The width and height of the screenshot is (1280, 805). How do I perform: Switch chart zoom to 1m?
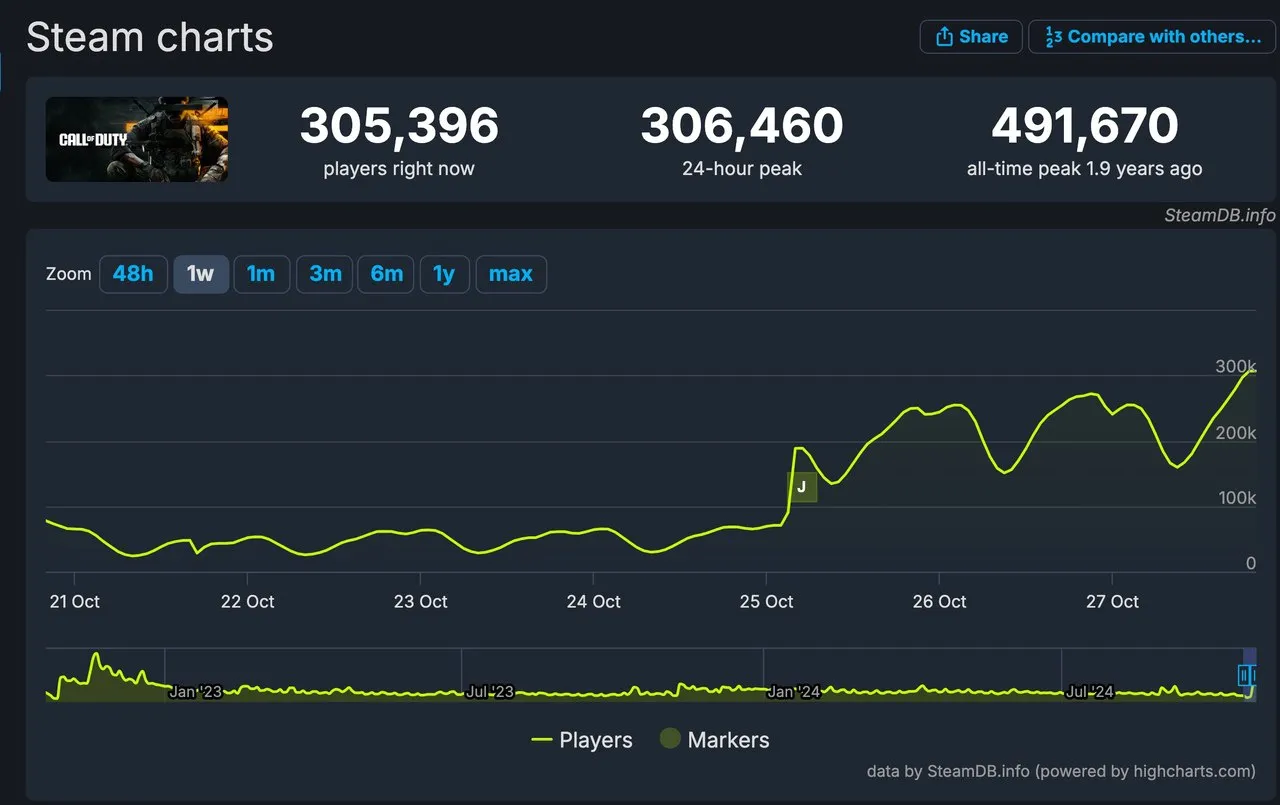click(261, 274)
